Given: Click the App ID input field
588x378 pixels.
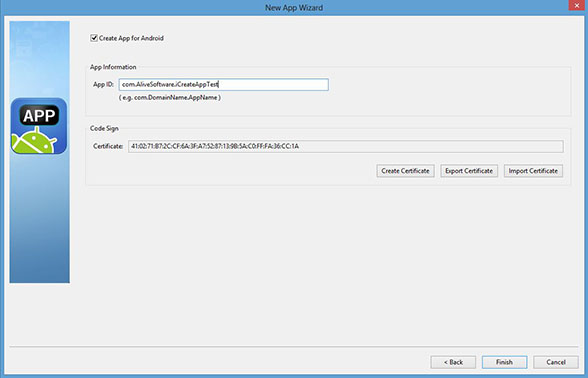Looking at the screenshot, I should pyautogui.click(x=224, y=84).
